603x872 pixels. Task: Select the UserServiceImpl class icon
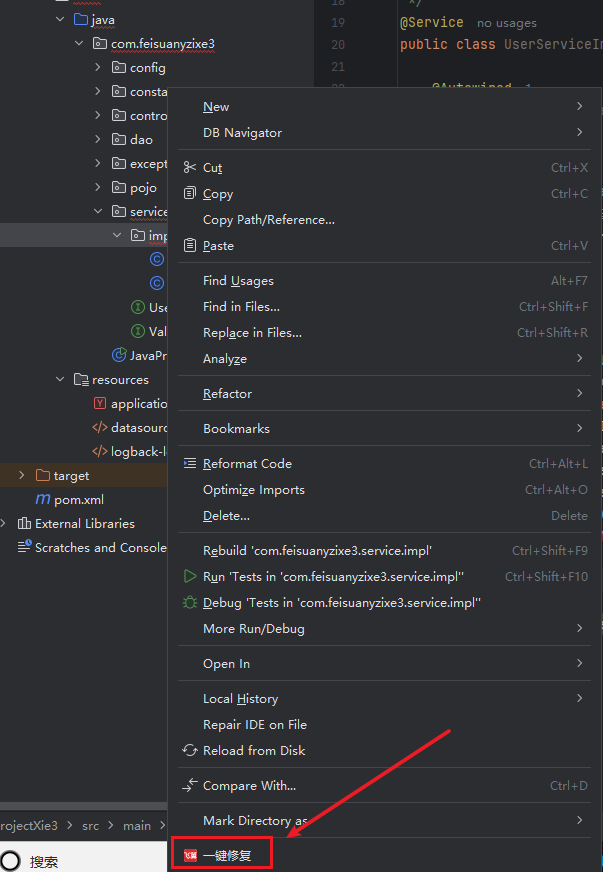(x=156, y=258)
